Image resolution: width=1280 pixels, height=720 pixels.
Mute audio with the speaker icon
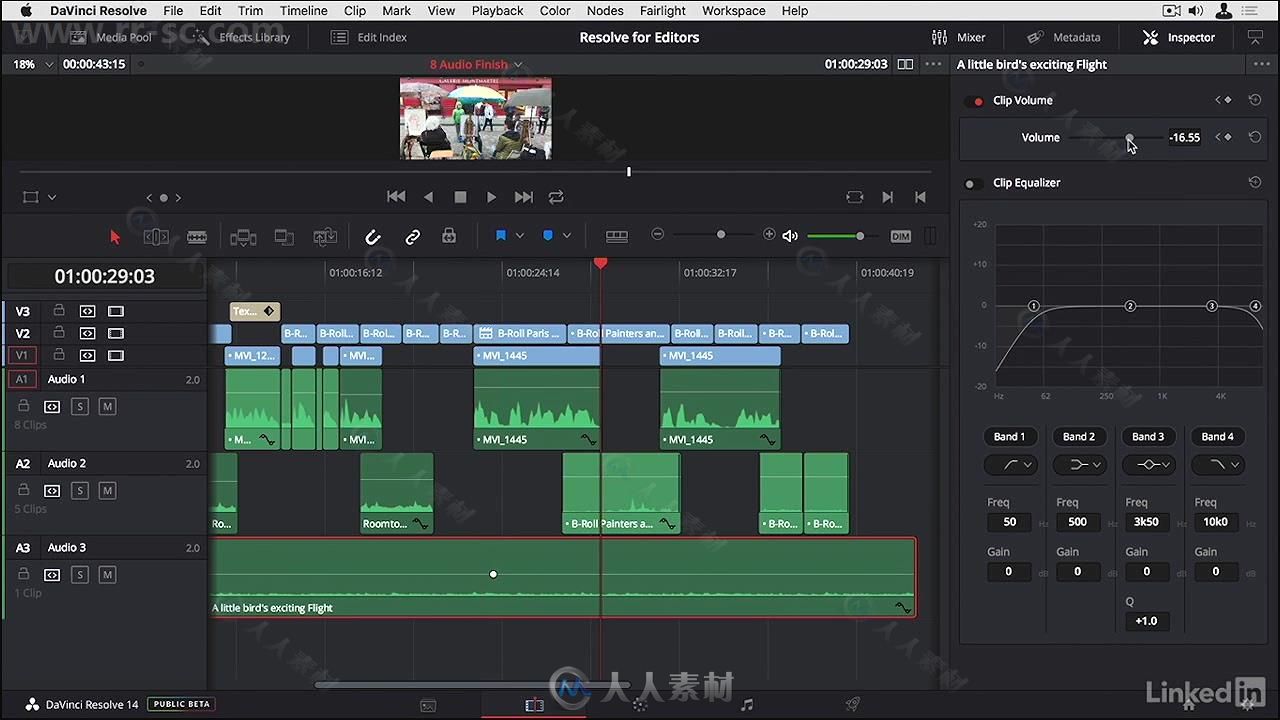click(790, 236)
